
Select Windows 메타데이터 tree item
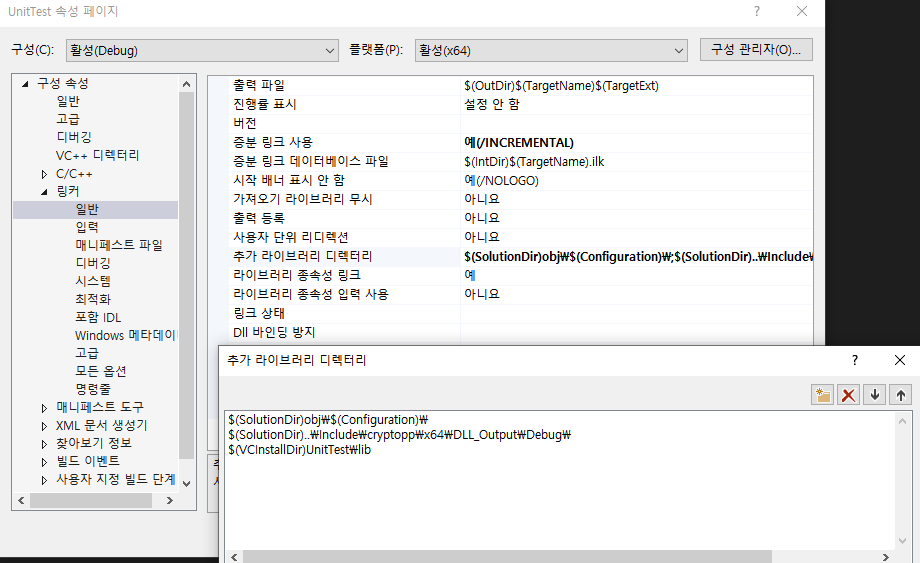coord(126,335)
